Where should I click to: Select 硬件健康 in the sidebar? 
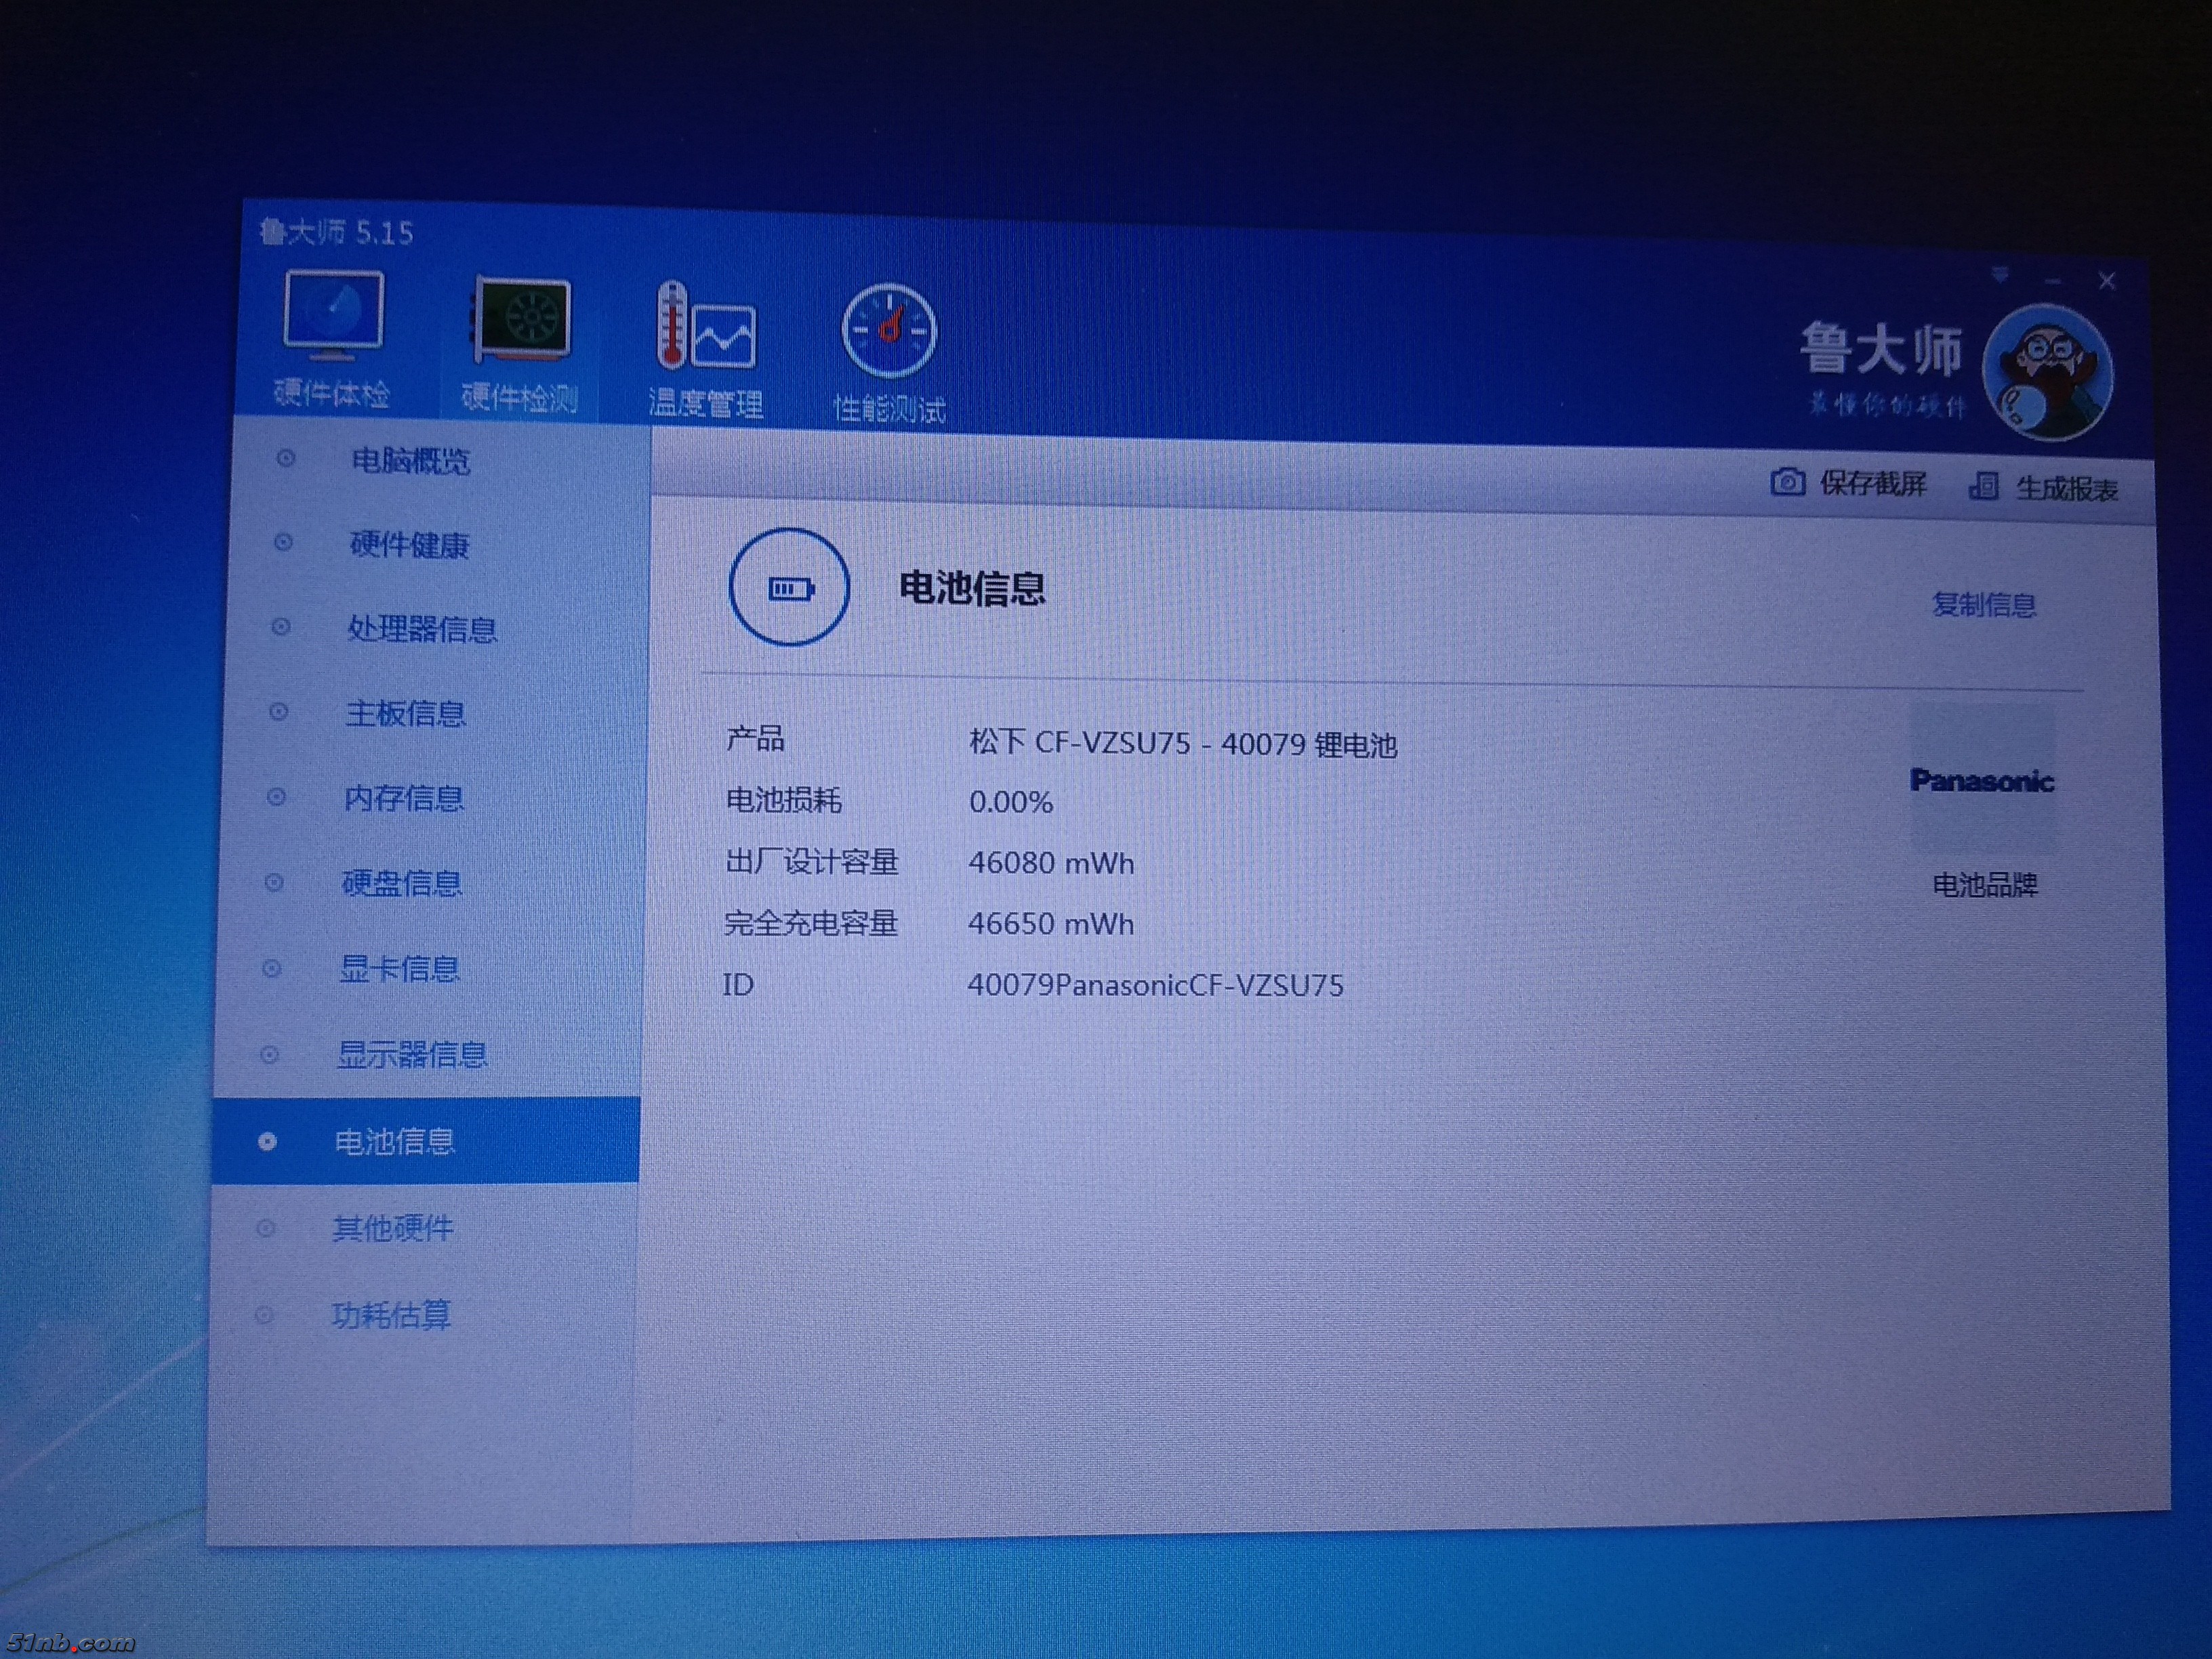[x=409, y=545]
